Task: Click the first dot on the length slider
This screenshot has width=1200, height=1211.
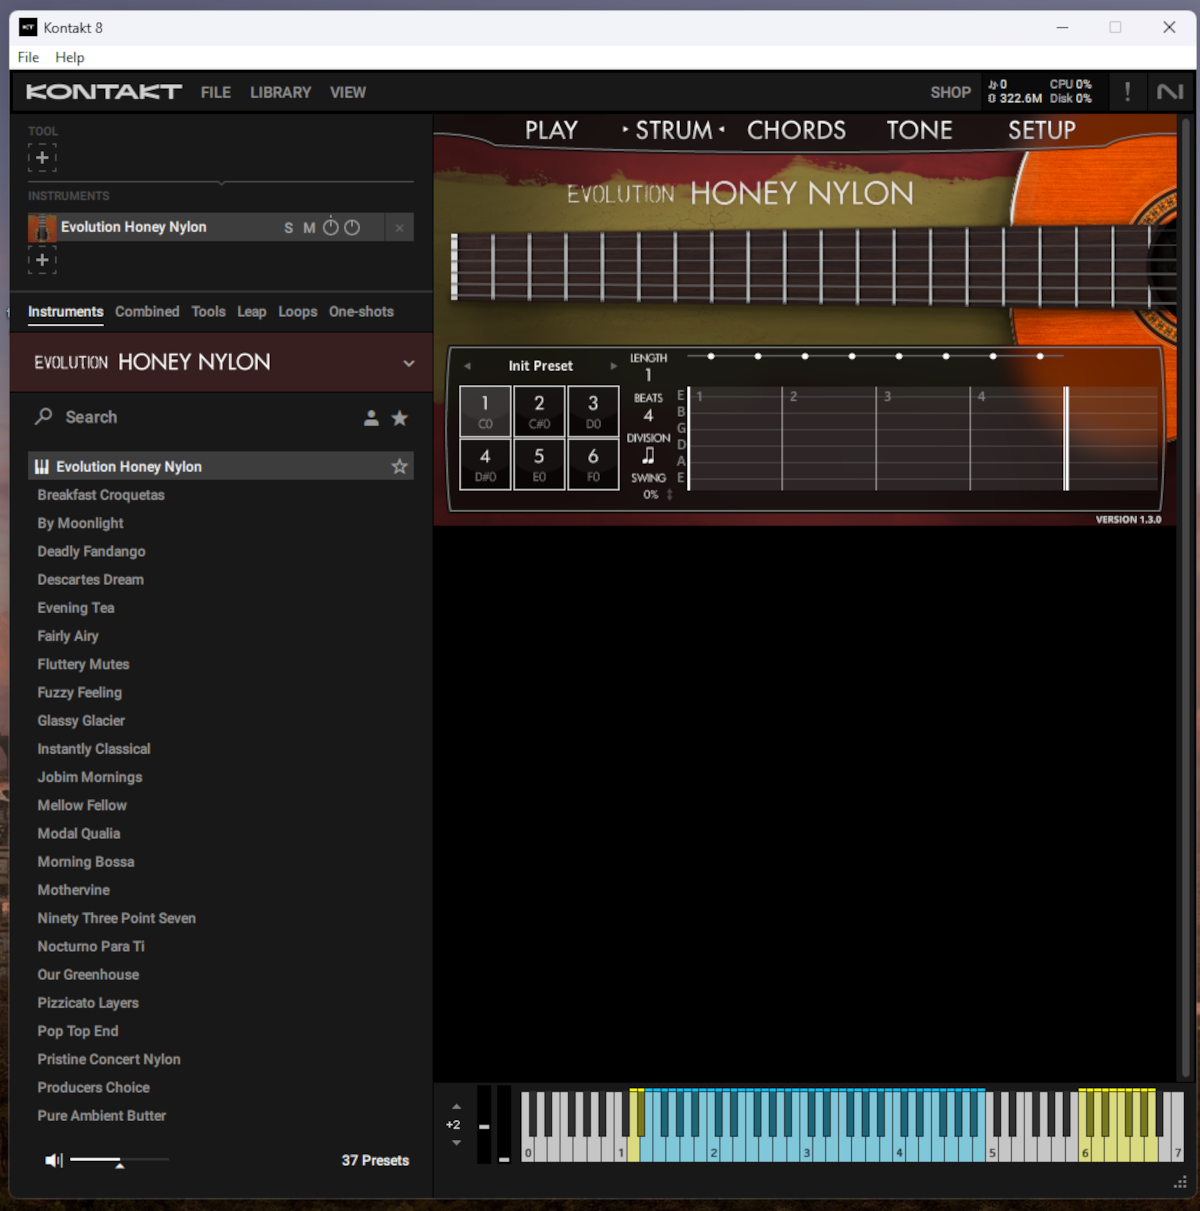Action: click(x=711, y=356)
